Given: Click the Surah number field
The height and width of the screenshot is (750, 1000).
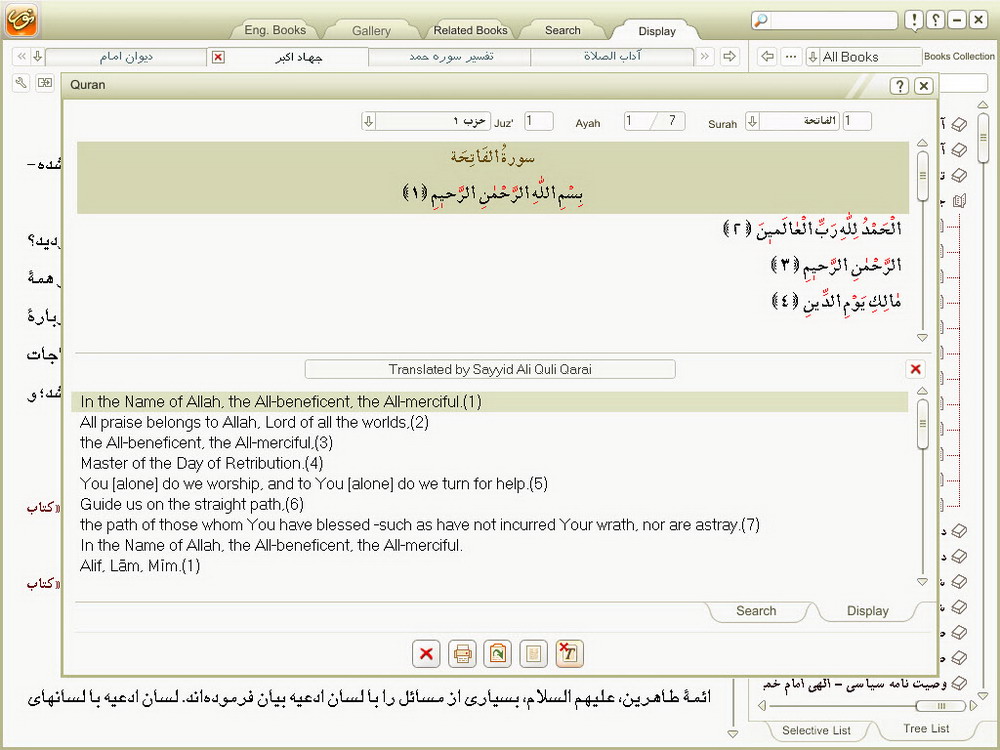Looking at the screenshot, I should tap(857, 121).
